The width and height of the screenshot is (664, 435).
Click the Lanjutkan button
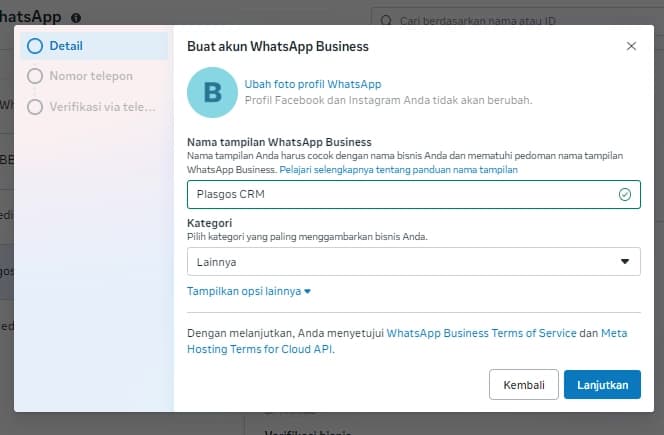click(602, 385)
